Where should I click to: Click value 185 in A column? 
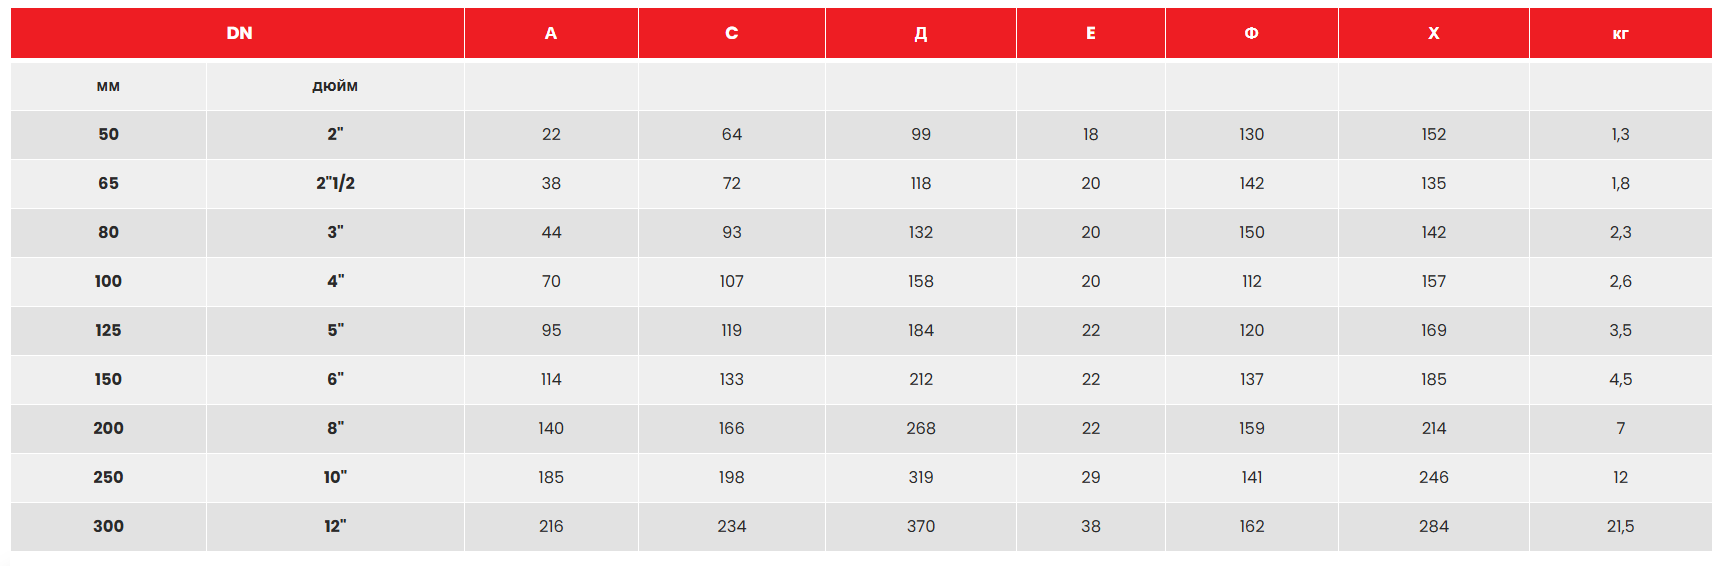coord(551,477)
